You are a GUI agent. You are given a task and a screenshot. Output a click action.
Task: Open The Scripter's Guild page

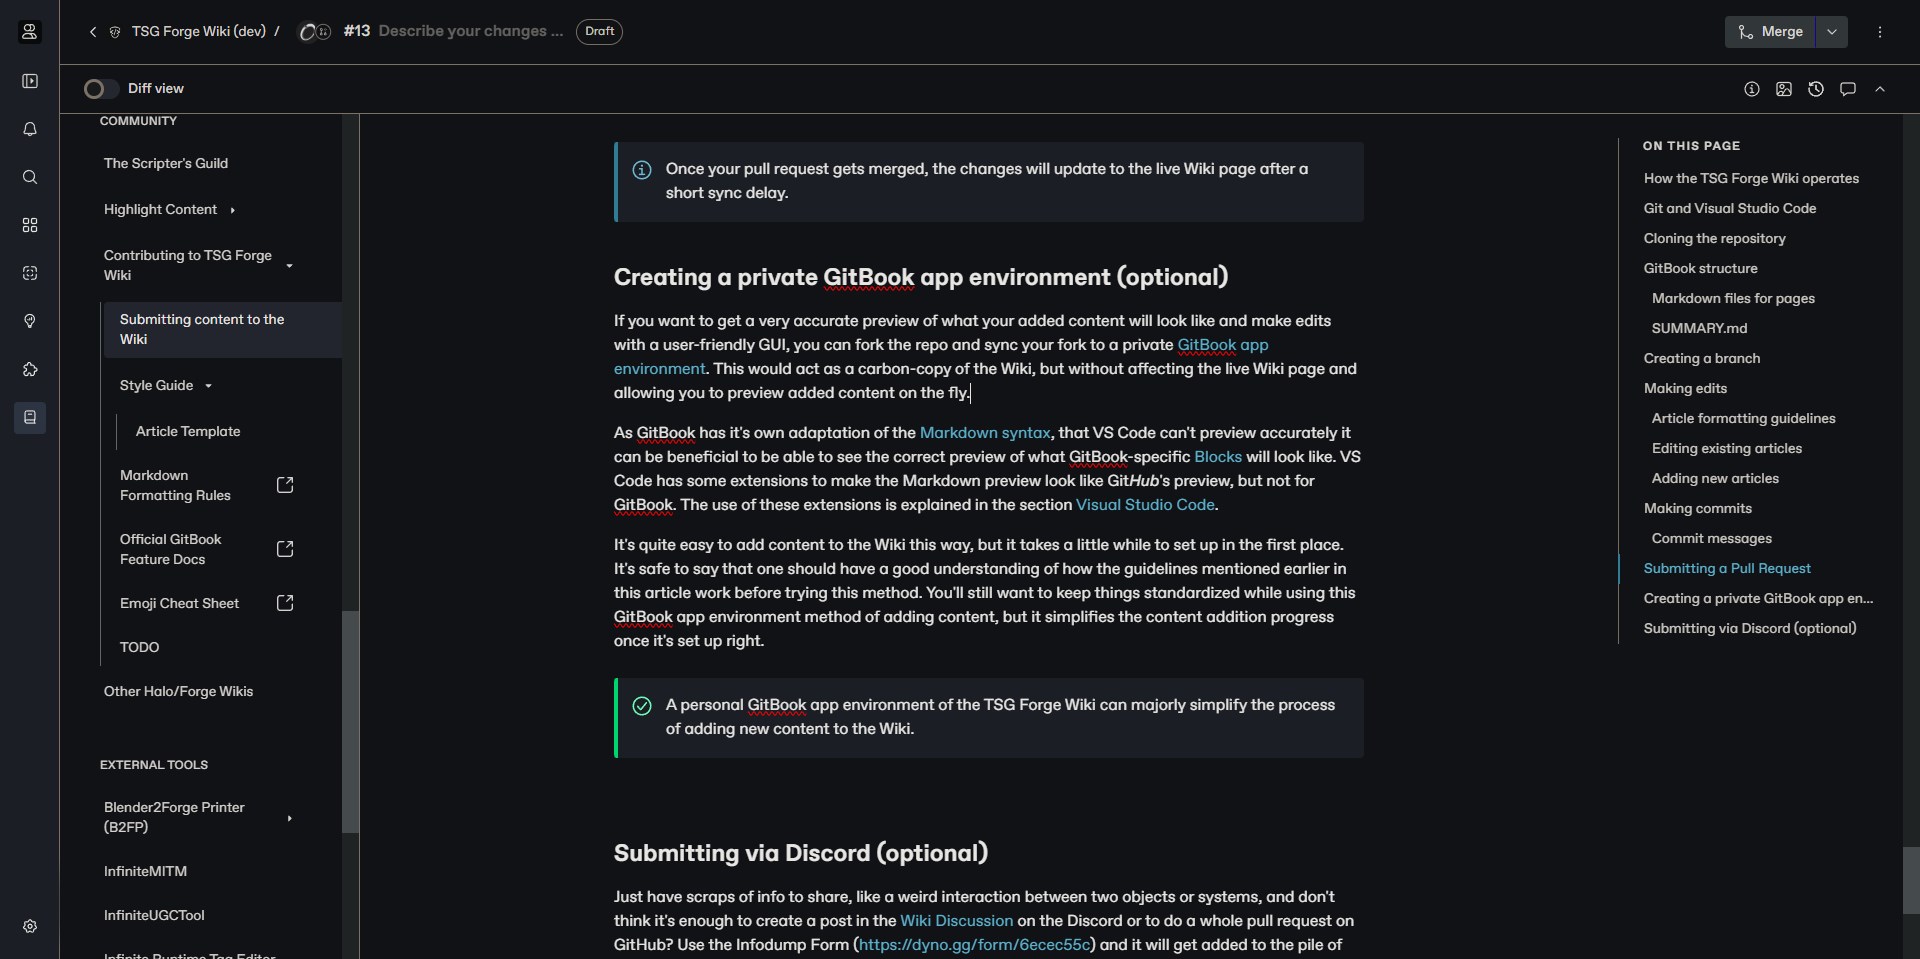[166, 164]
